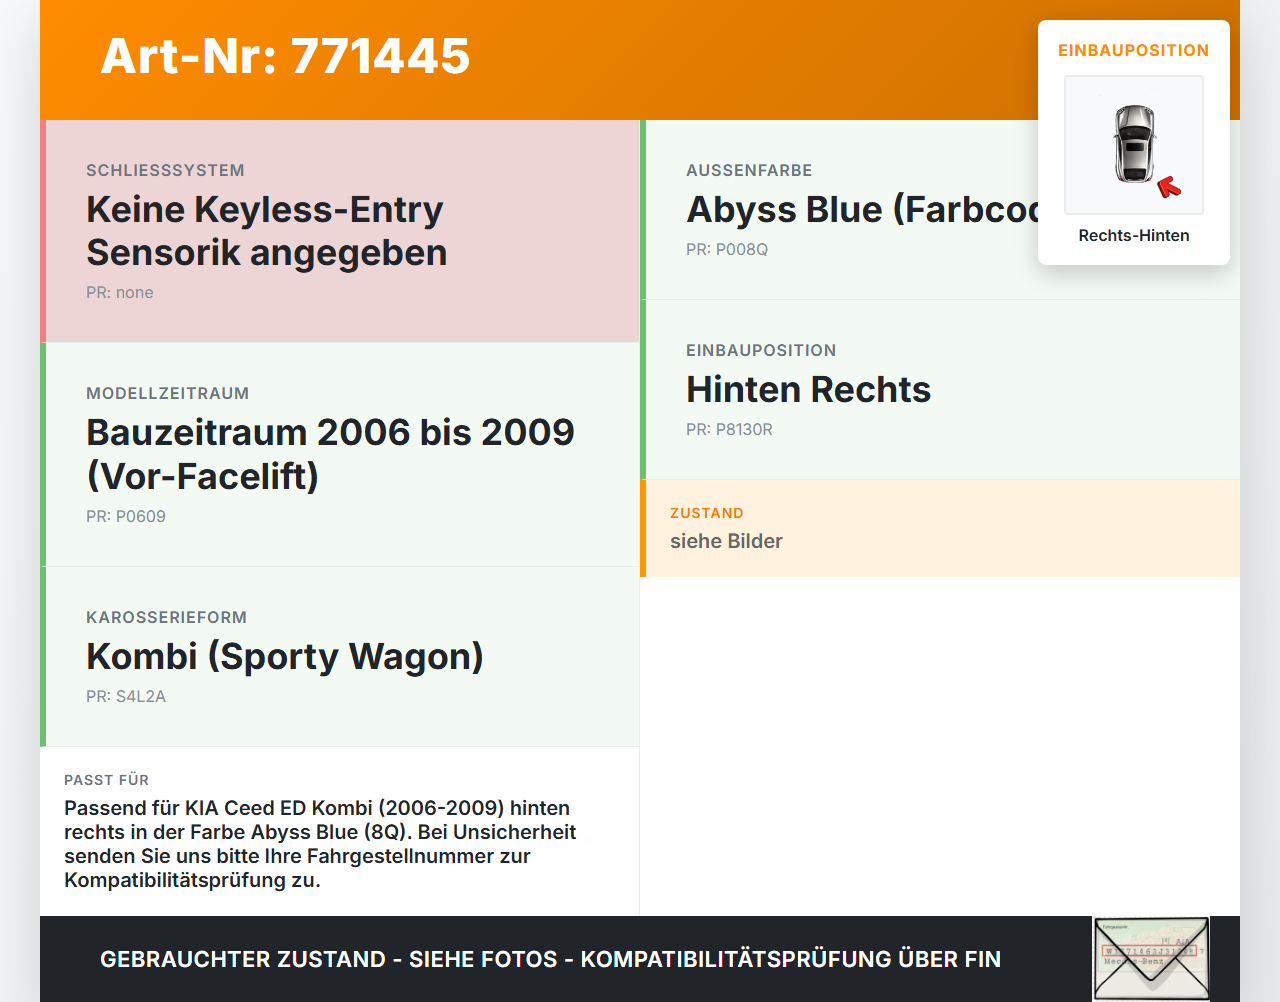Click the car position diagram thumbnail
The height and width of the screenshot is (1002, 1280).
click(1134, 145)
